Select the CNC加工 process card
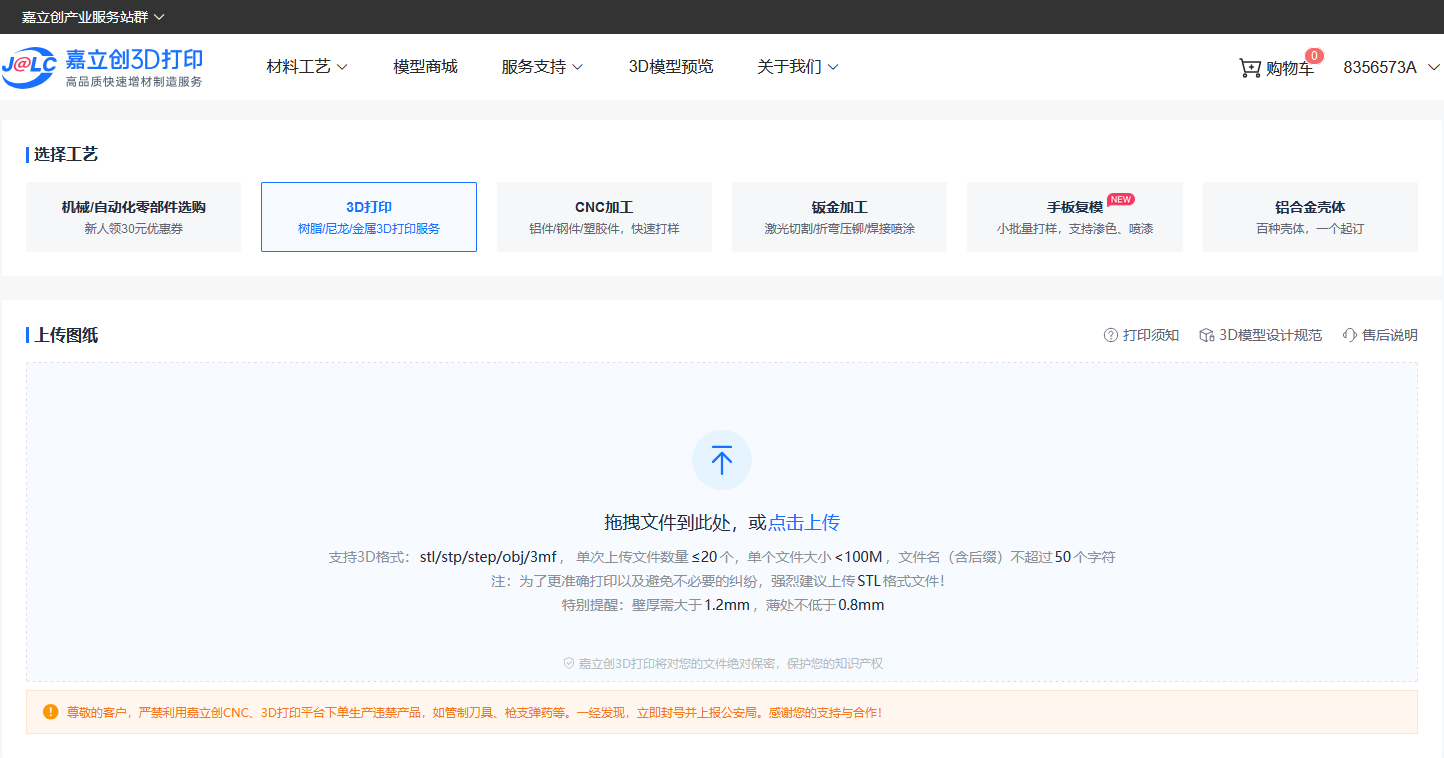Screen dimensions: 1444x758 point(604,217)
